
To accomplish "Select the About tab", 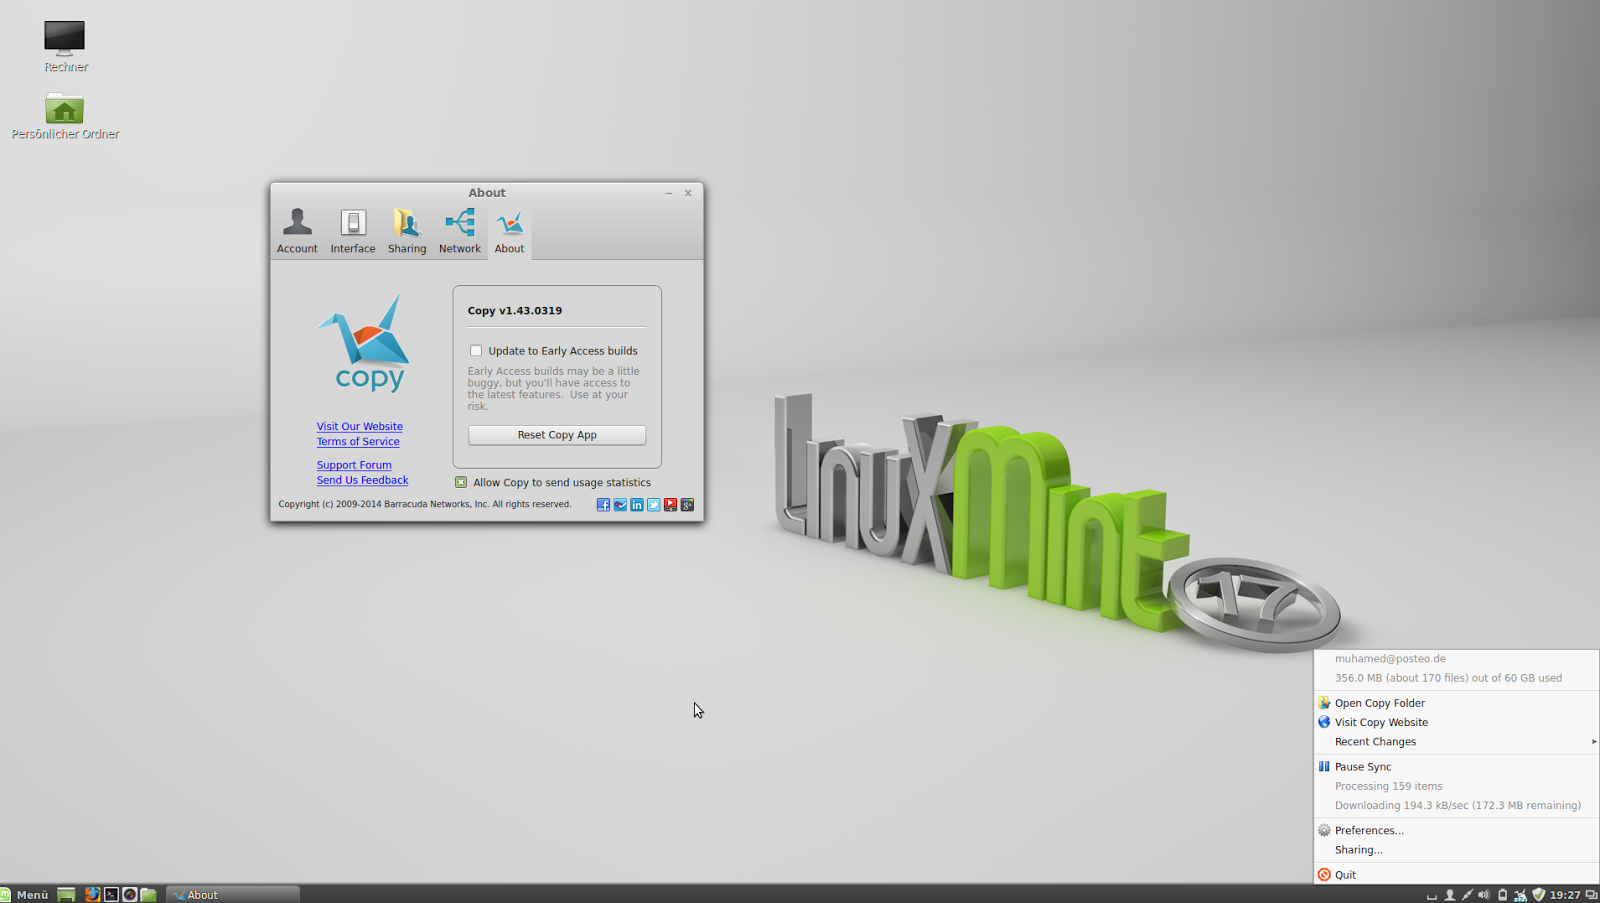I will pyautogui.click(x=509, y=232).
